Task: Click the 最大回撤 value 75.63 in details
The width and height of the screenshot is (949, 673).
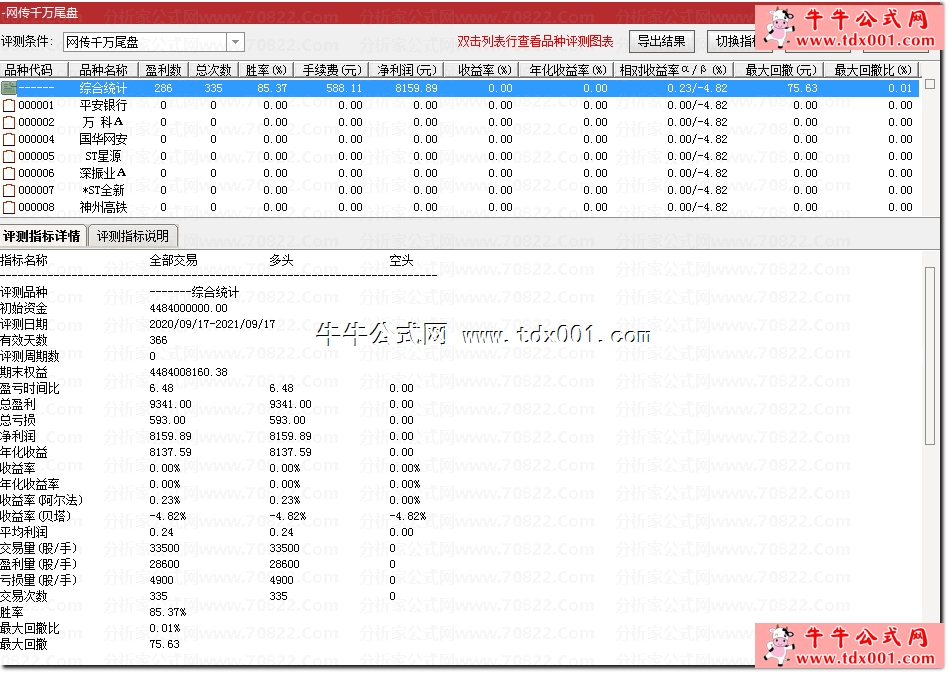Action: tap(165, 645)
